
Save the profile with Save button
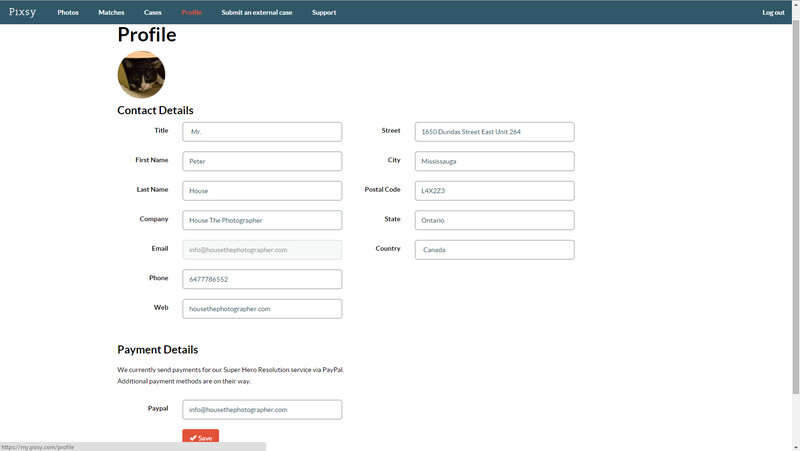pos(201,437)
